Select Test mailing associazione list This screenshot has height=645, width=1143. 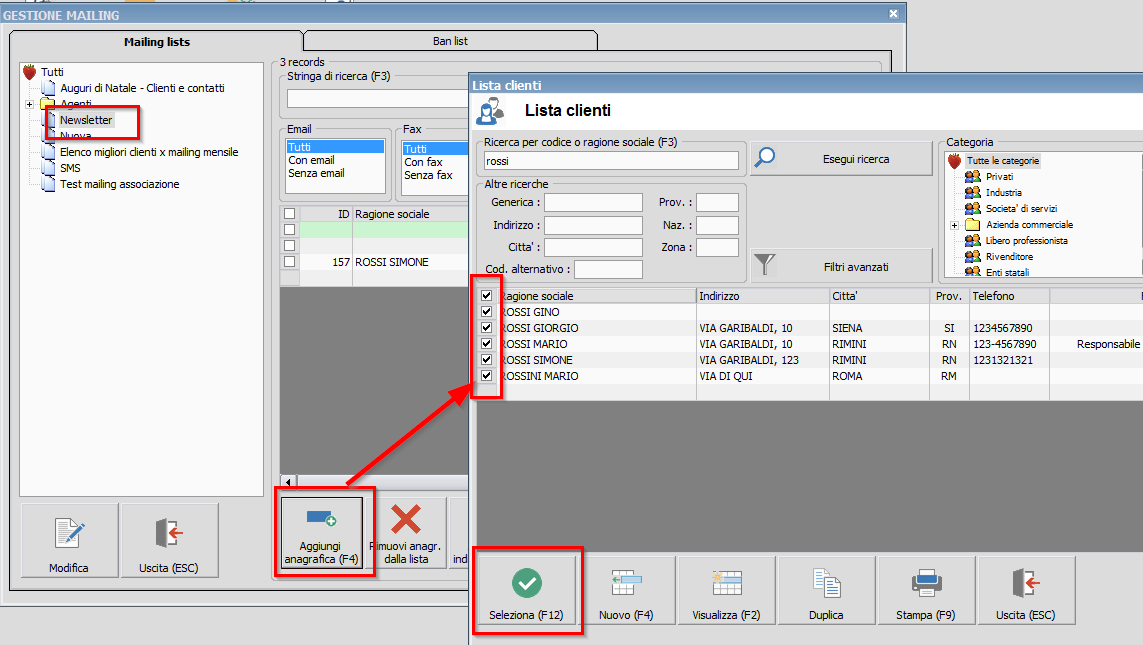click(120, 184)
